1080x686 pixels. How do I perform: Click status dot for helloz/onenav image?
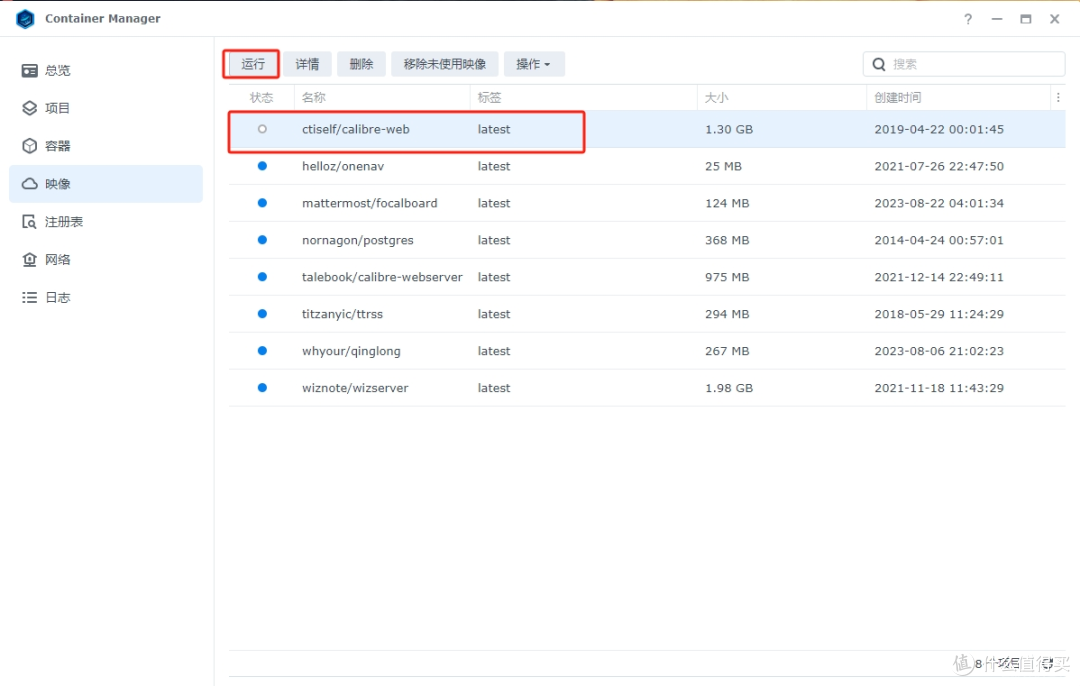coord(262,166)
